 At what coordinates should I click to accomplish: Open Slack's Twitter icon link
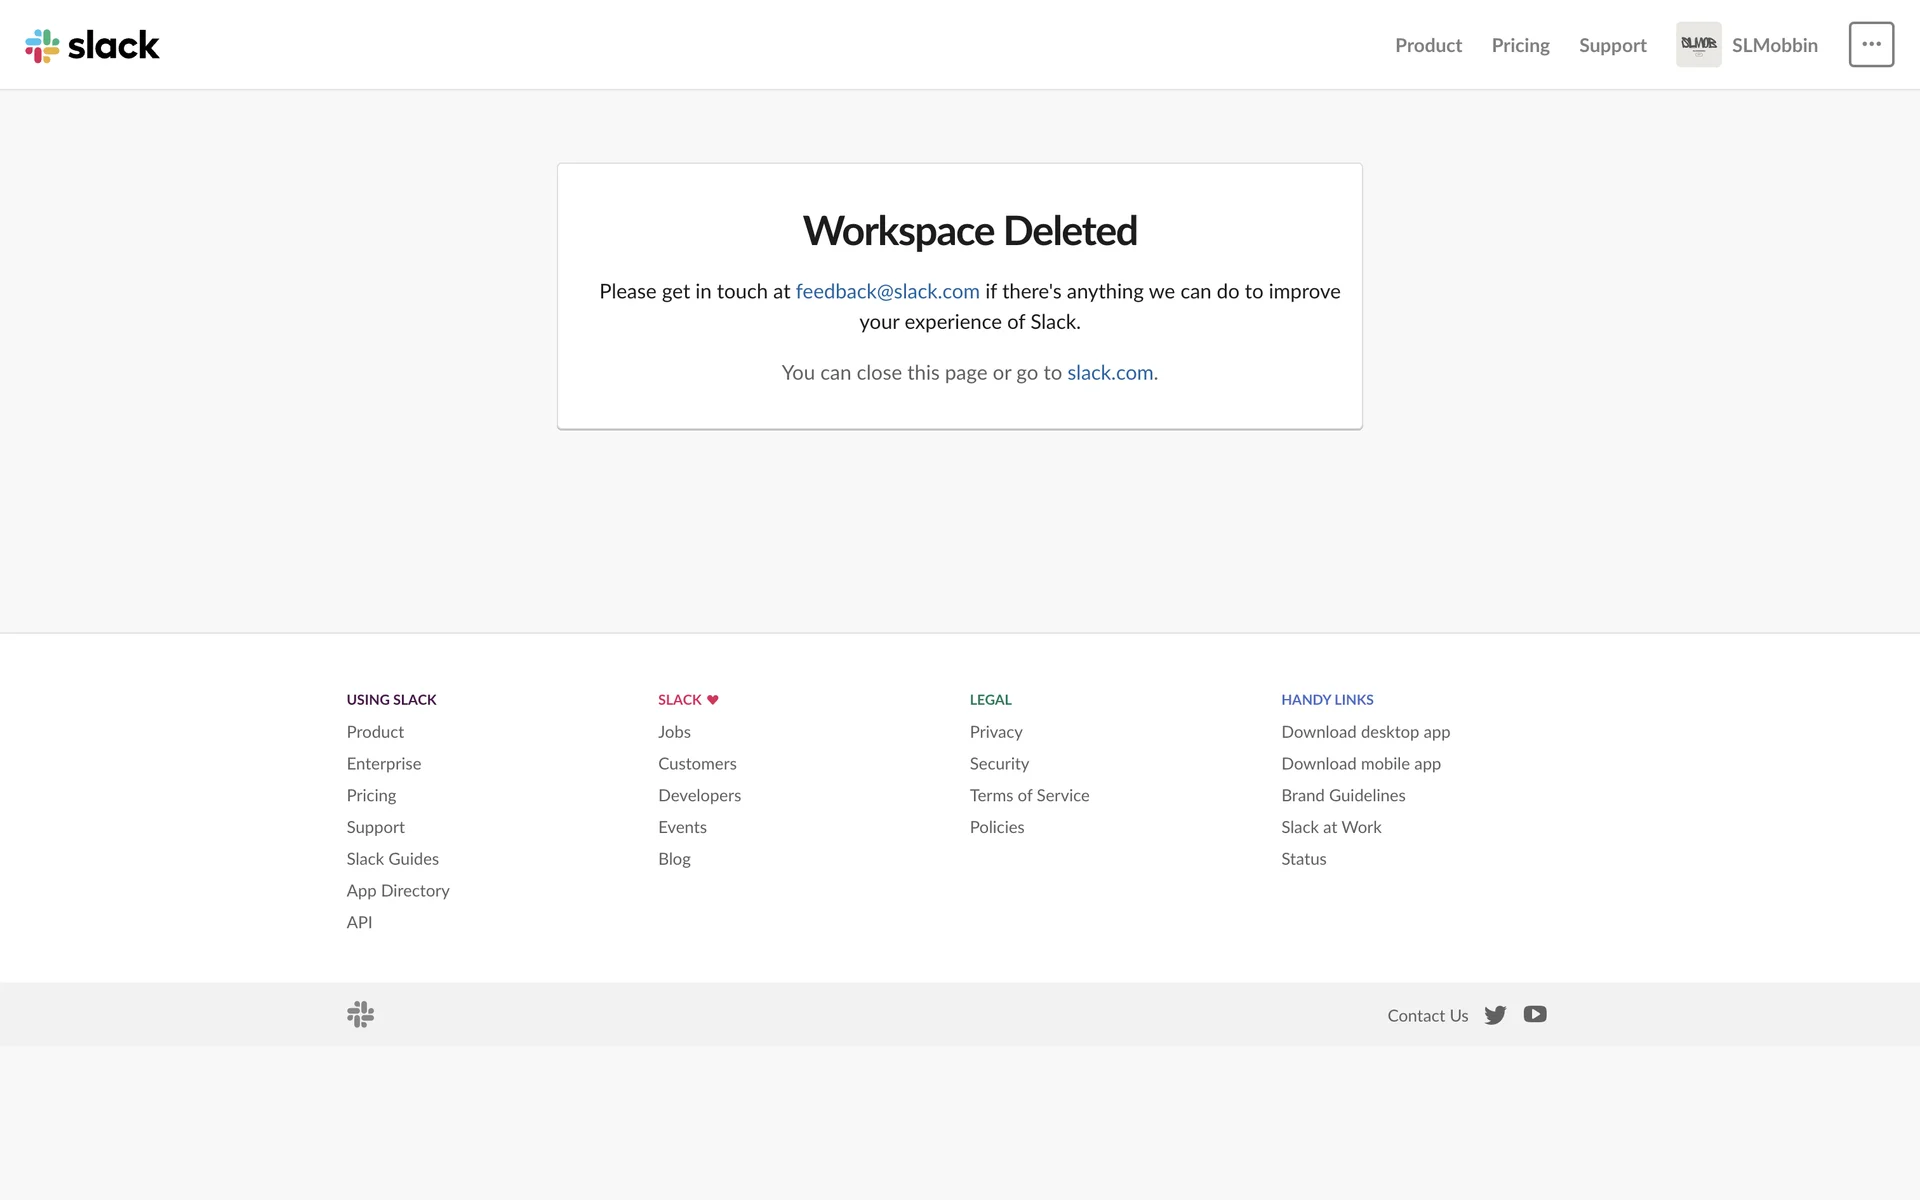pos(1495,1015)
